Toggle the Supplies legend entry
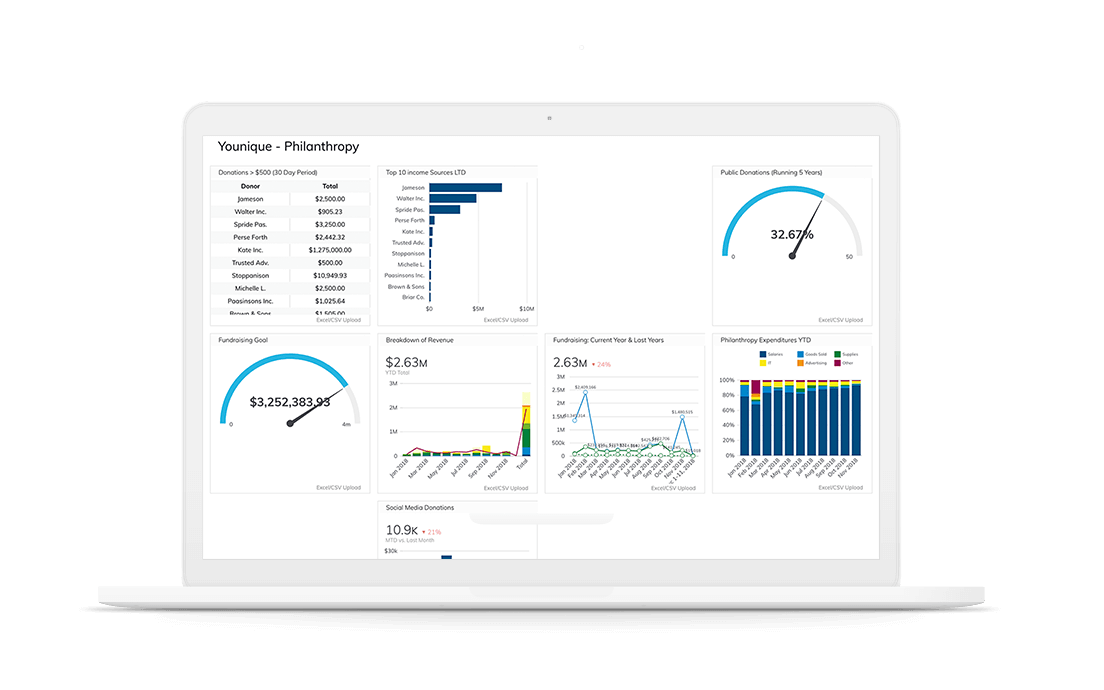Image resolution: width=1104 pixels, height=690 pixels. point(836,354)
